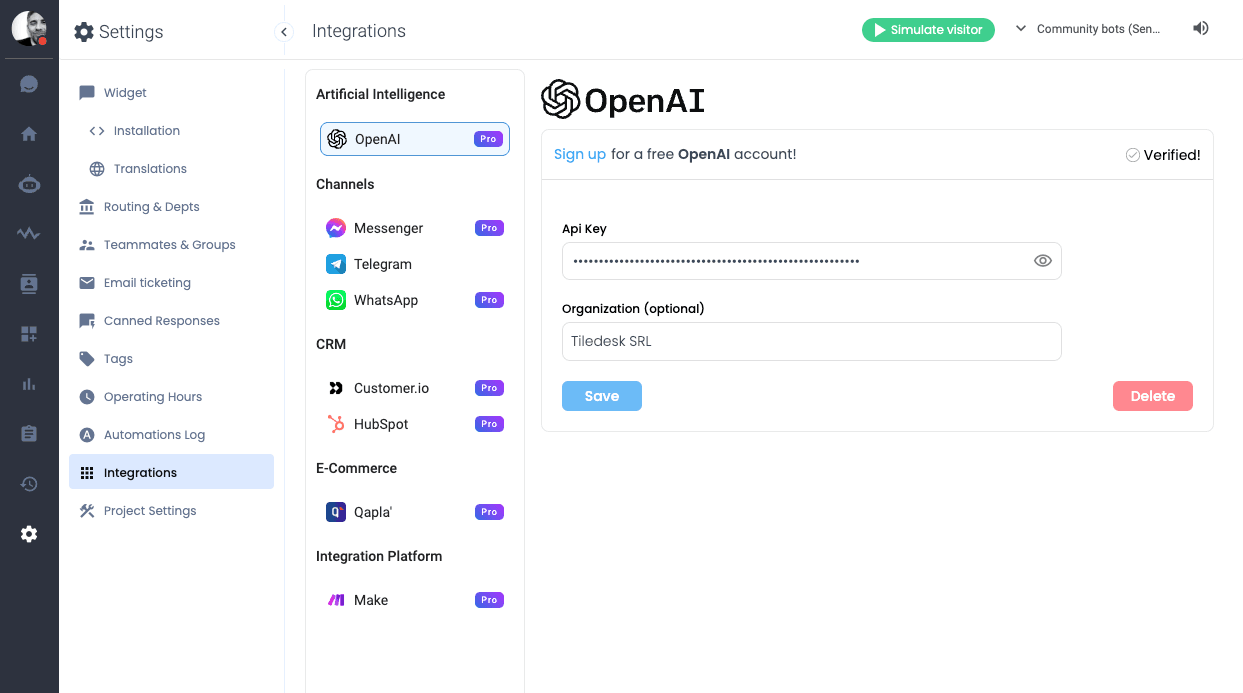Click the Customer.io logo icon
1243x693 pixels.
336,388
